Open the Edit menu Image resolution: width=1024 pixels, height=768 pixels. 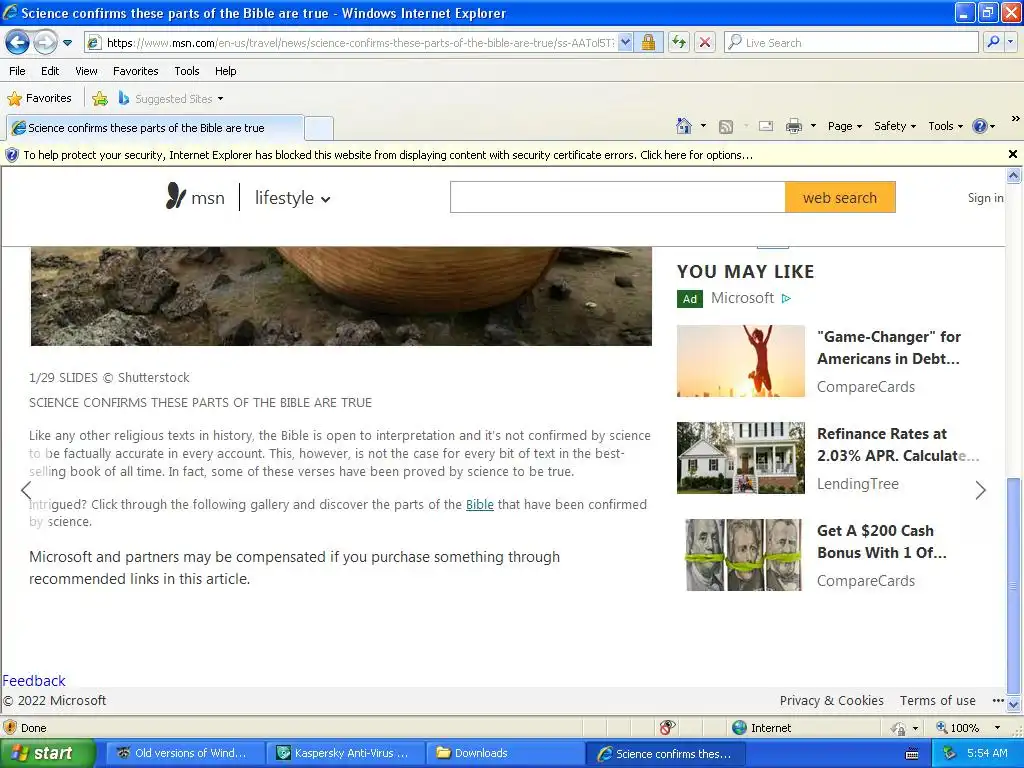point(50,71)
